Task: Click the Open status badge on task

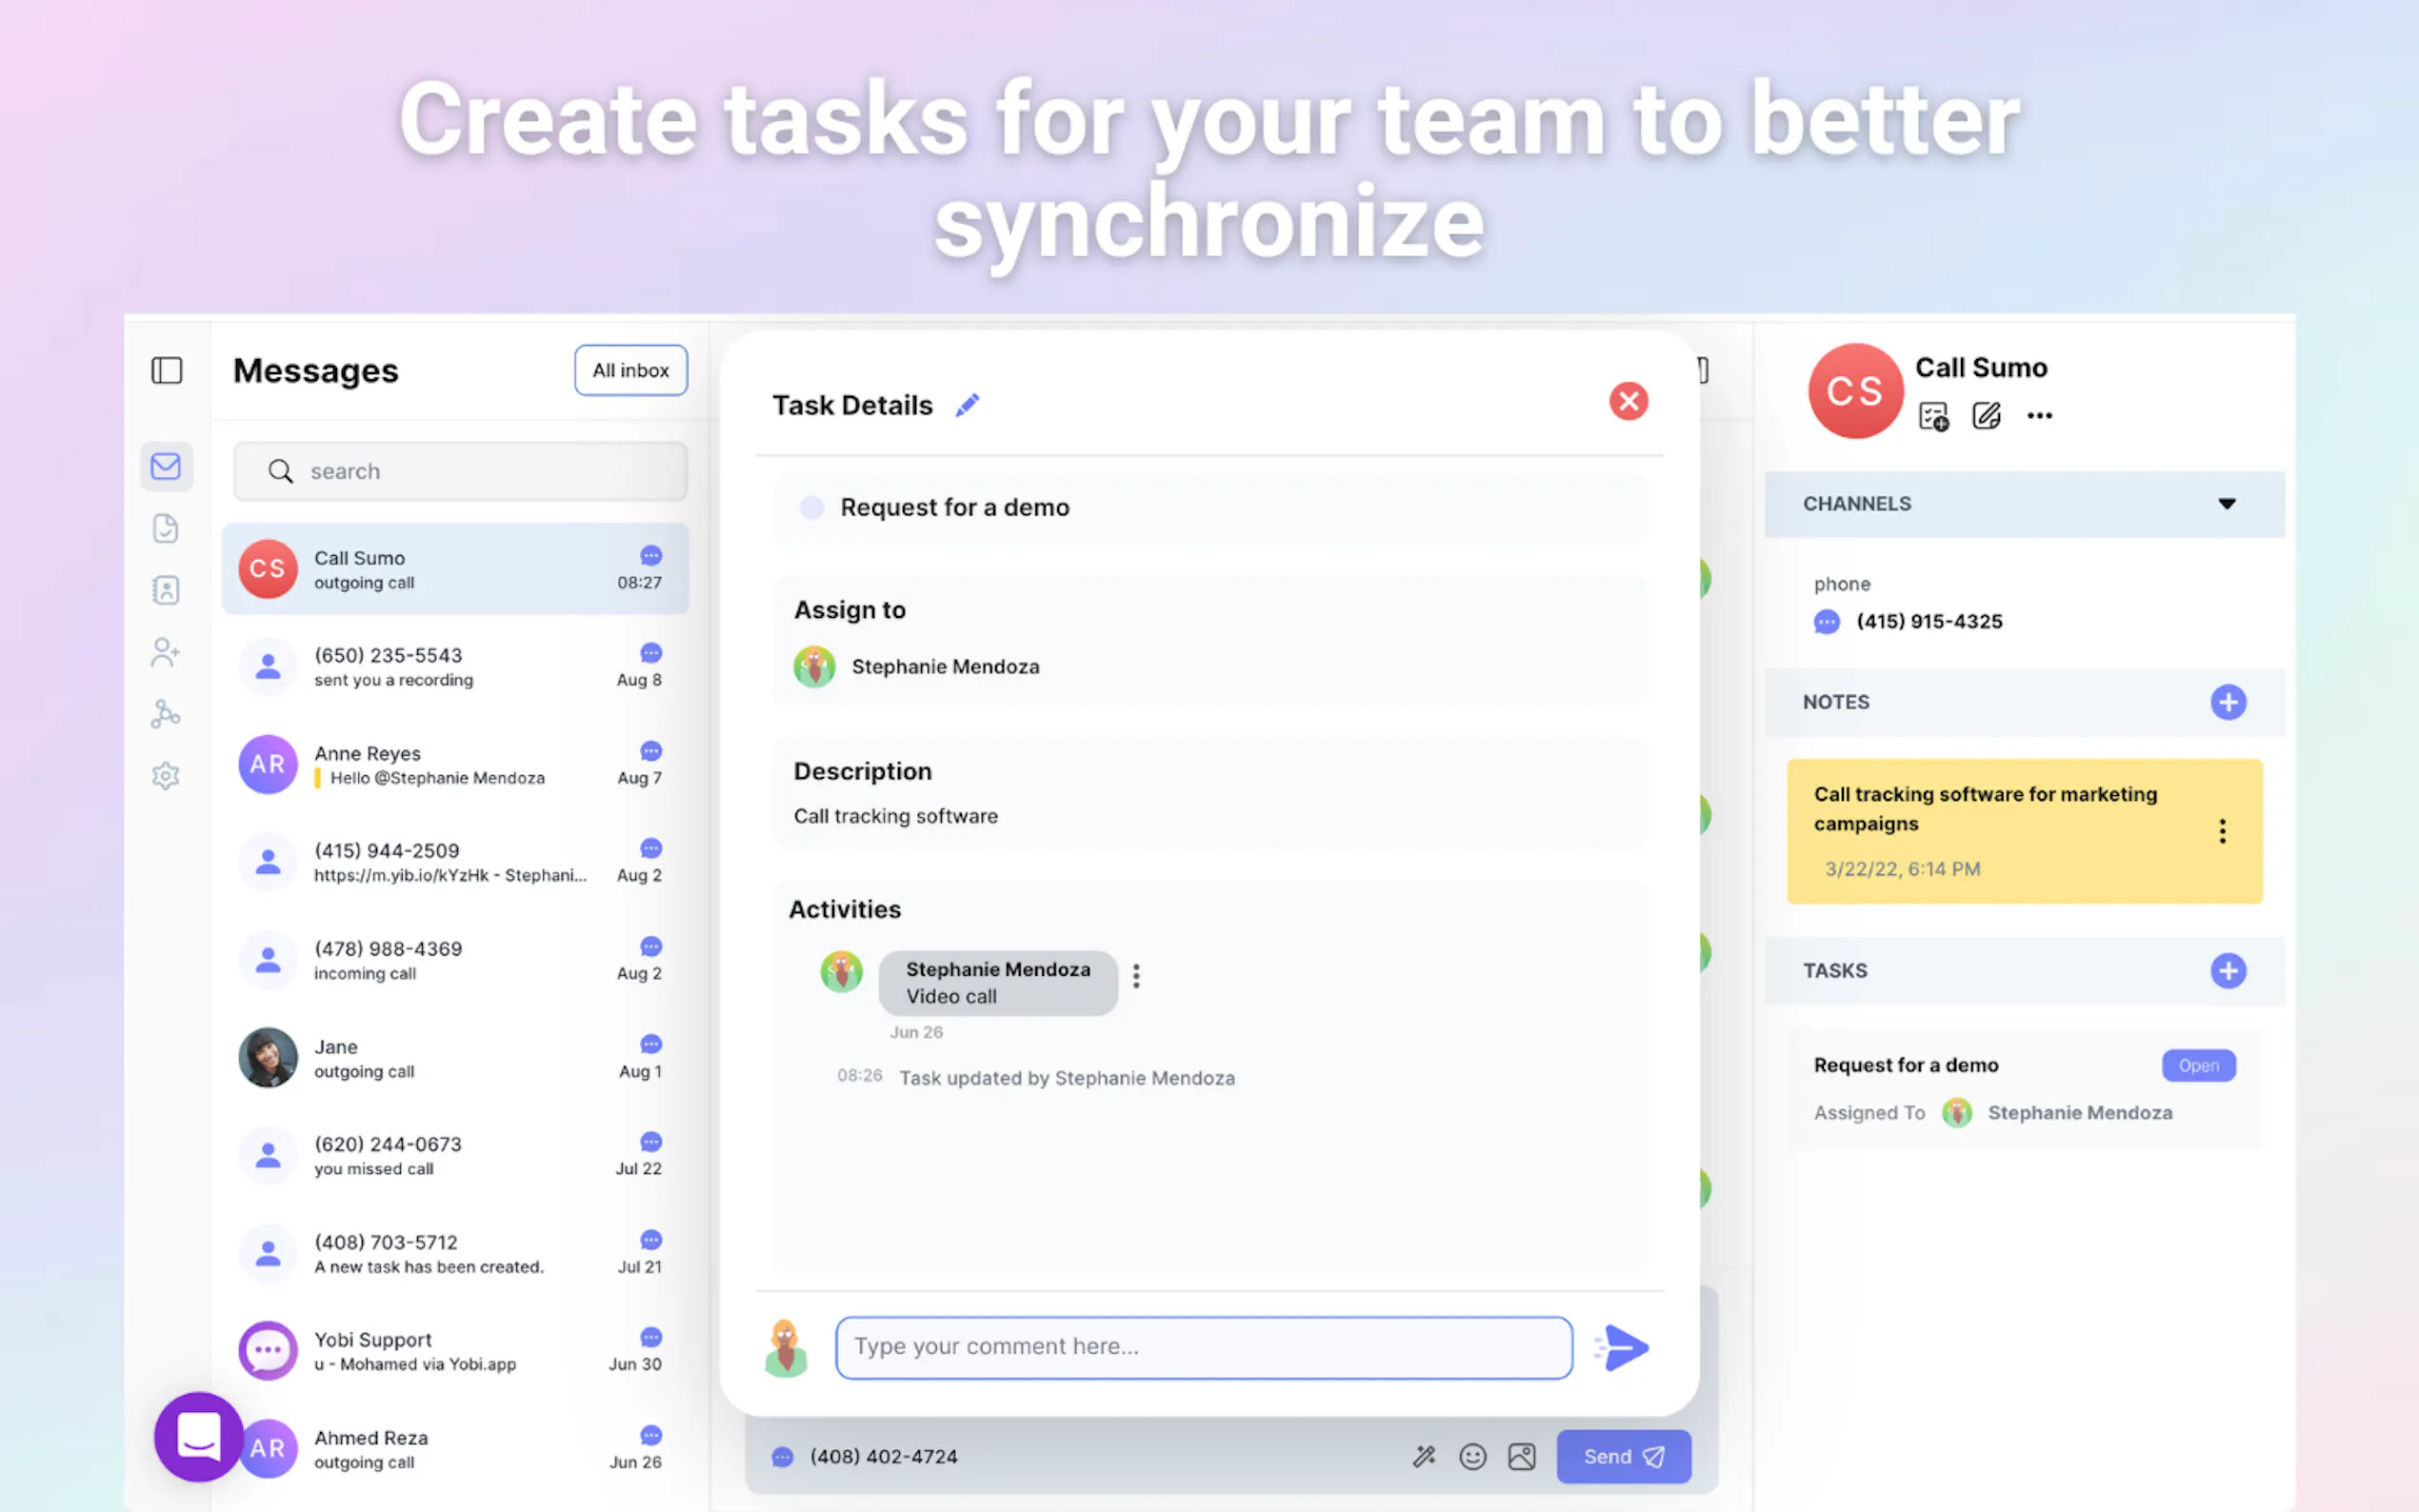Action: (2198, 1066)
